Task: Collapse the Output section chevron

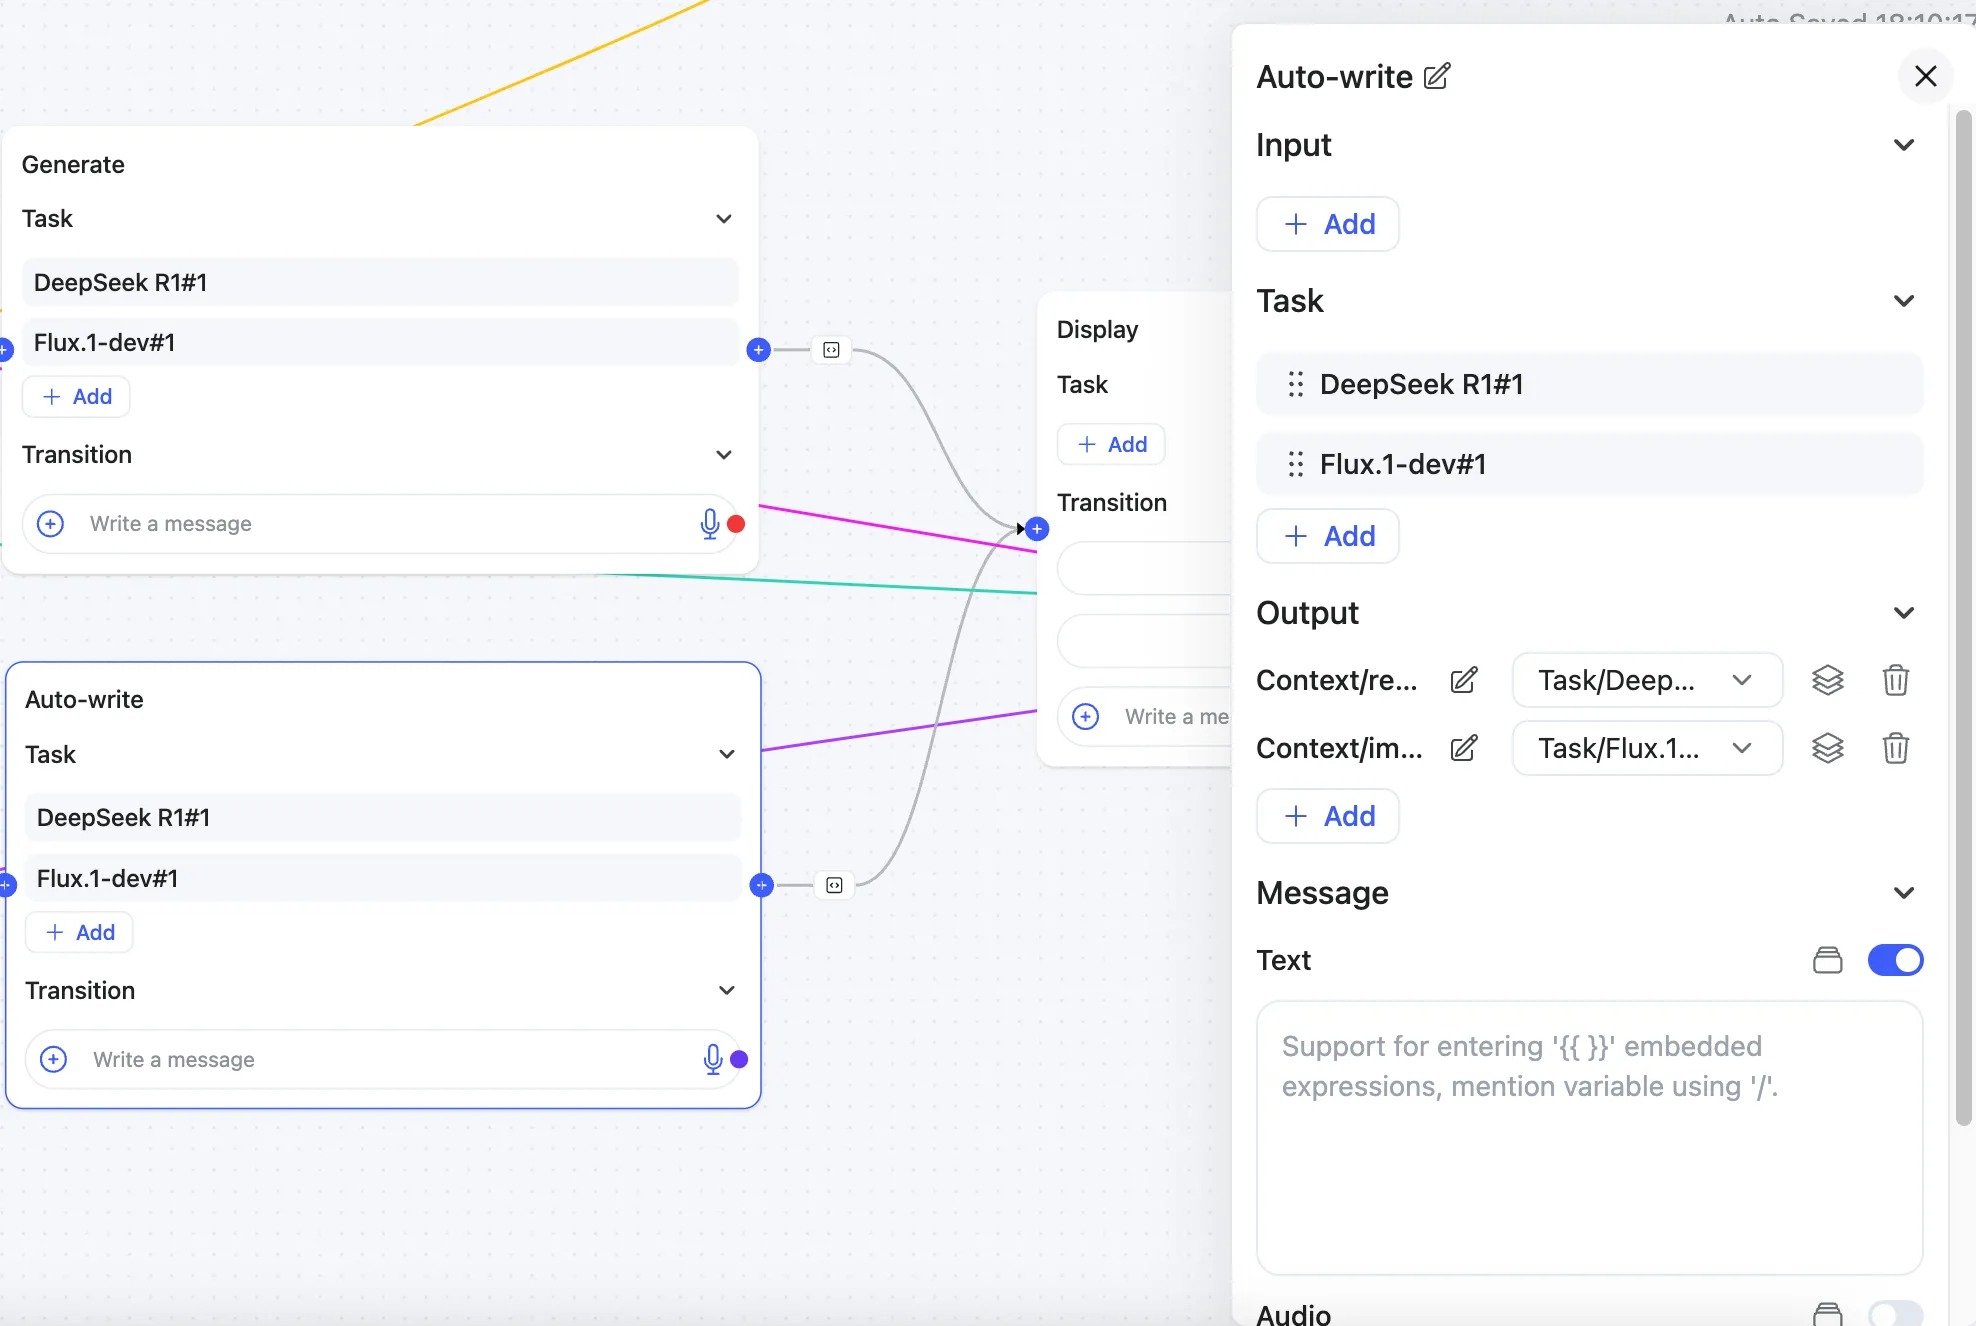Action: 1903,613
